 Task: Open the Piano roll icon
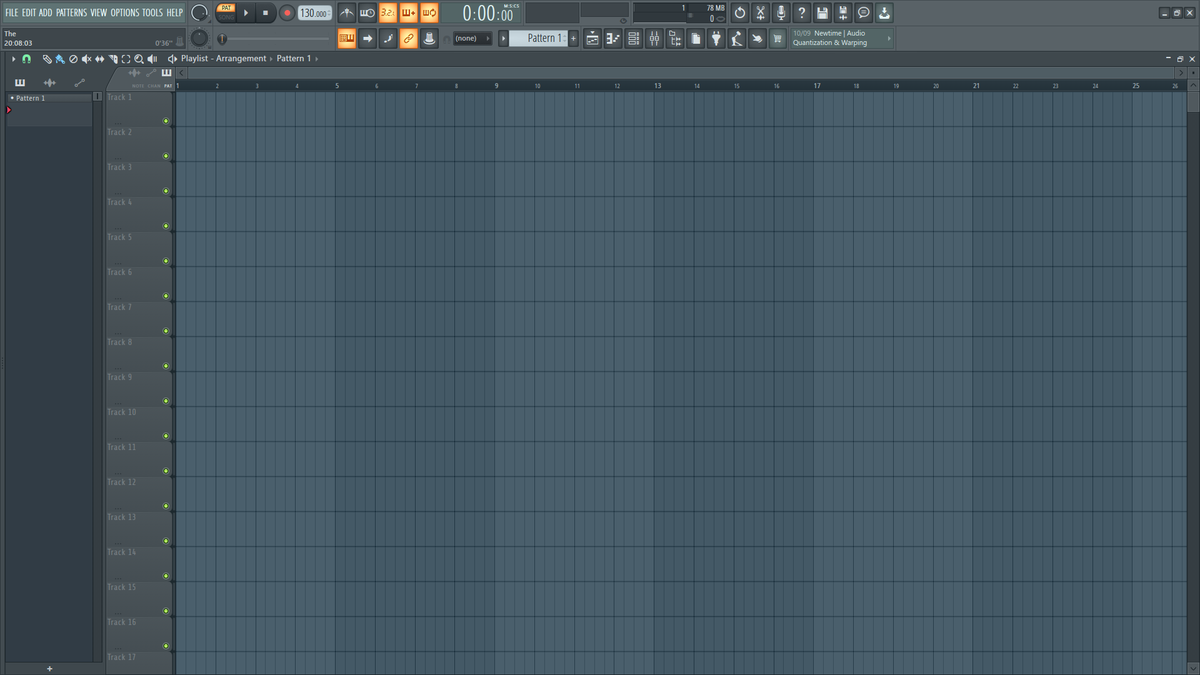click(613, 38)
